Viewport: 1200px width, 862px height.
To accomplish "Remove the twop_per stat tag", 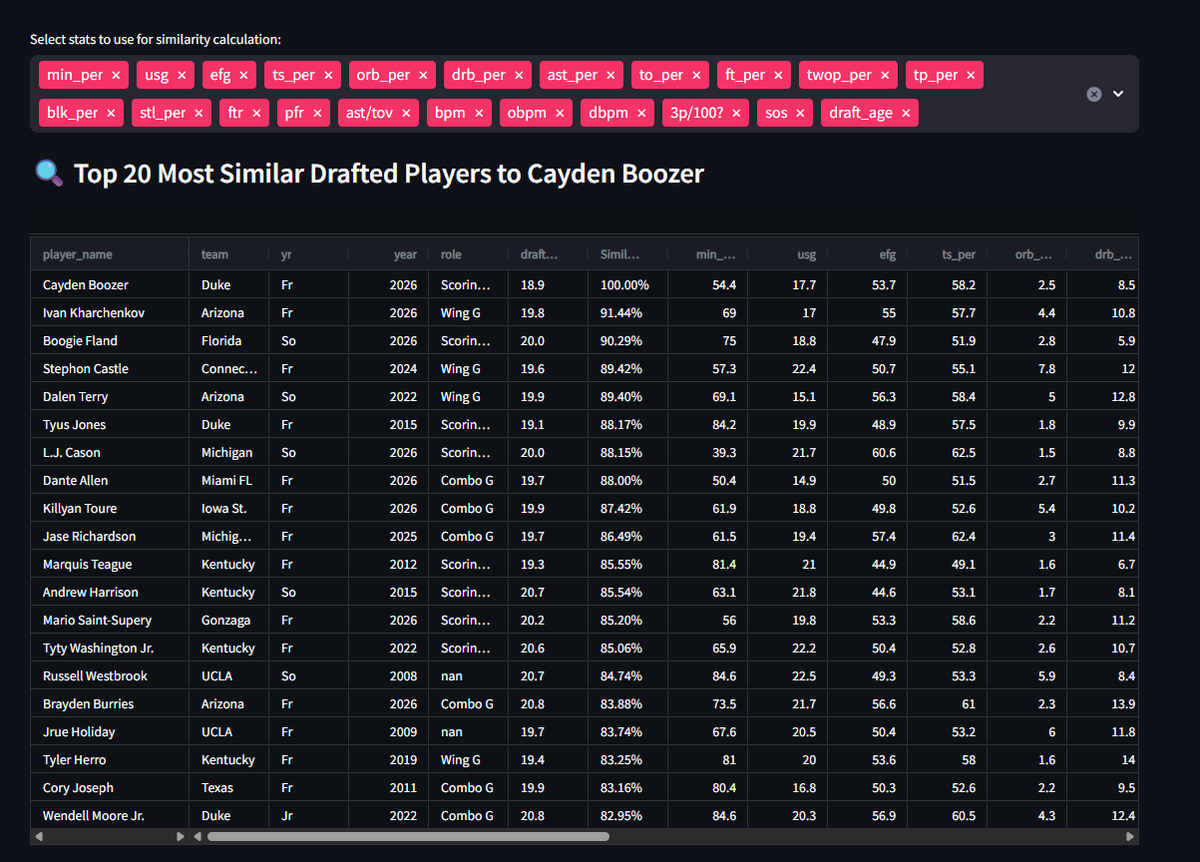I will 884,75.
